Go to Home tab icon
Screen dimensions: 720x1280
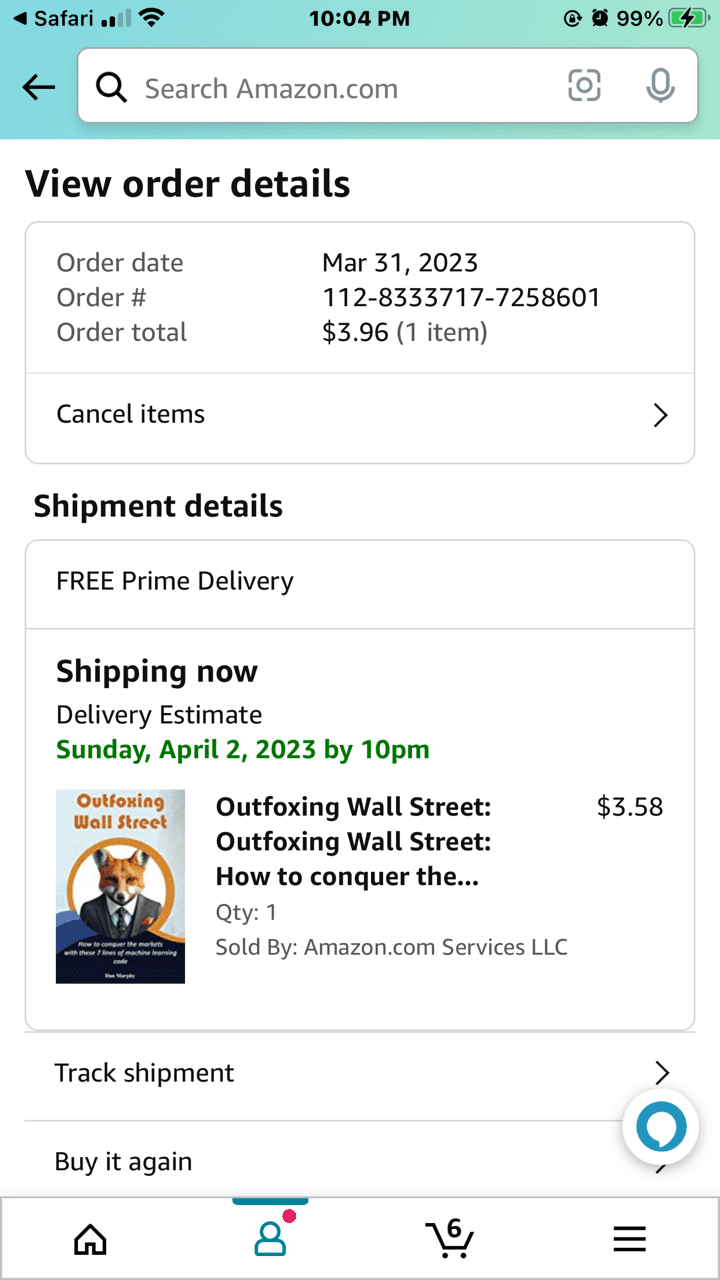coord(90,1240)
